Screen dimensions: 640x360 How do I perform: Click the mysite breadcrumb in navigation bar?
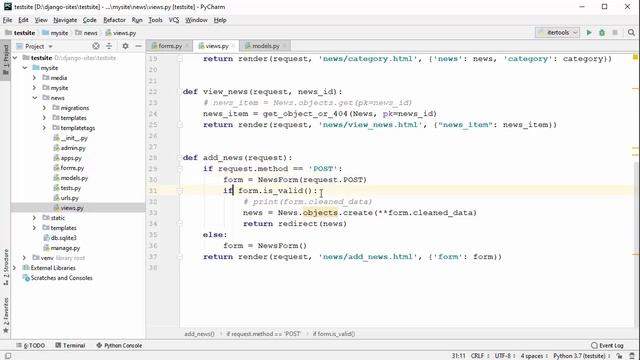point(55,33)
